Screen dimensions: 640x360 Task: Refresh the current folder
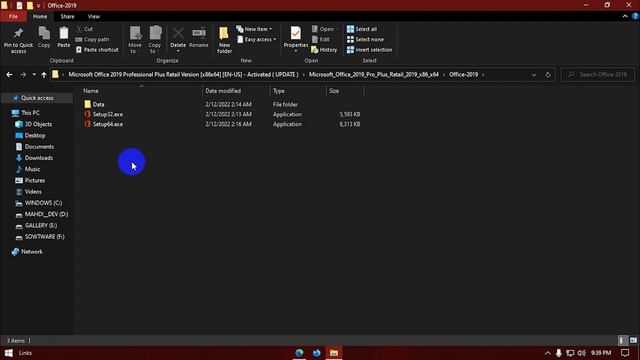[x=548, y=75]
